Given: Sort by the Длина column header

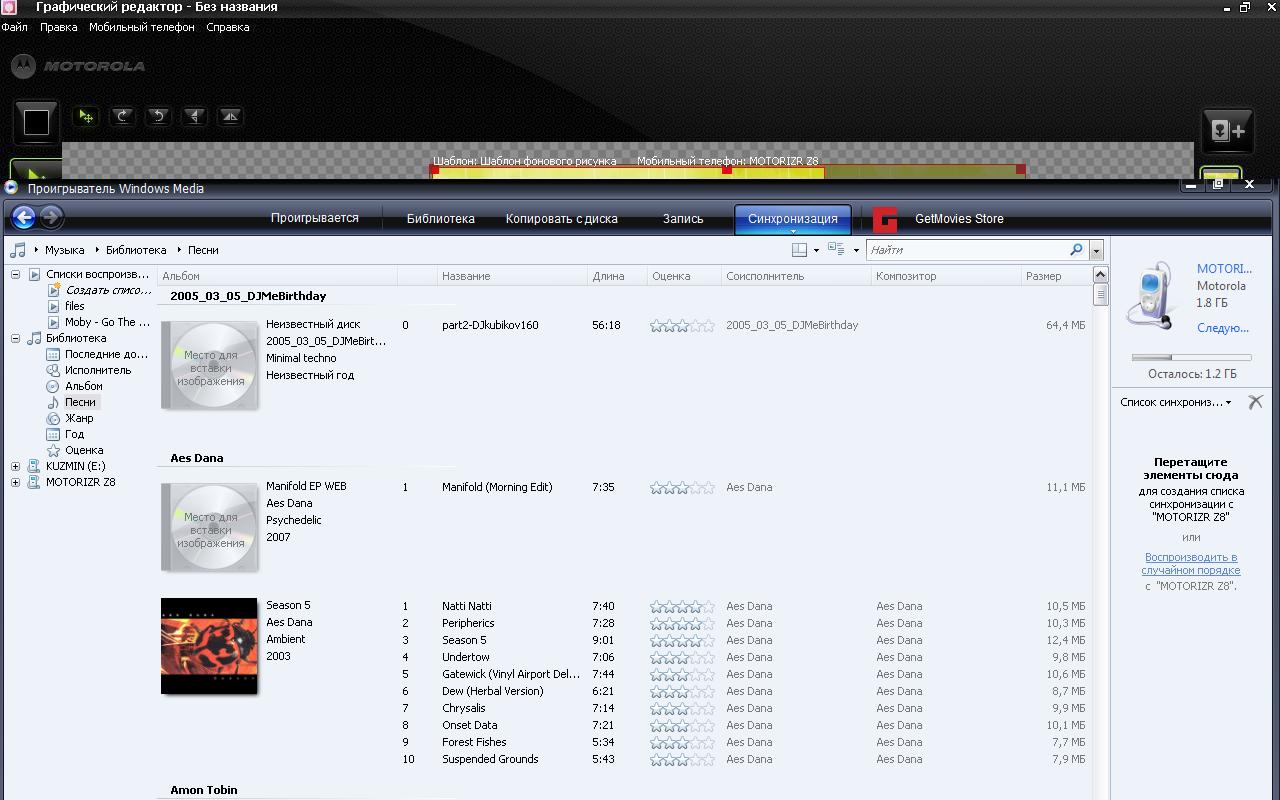Looking at the screenshot, I should (617, 276).
